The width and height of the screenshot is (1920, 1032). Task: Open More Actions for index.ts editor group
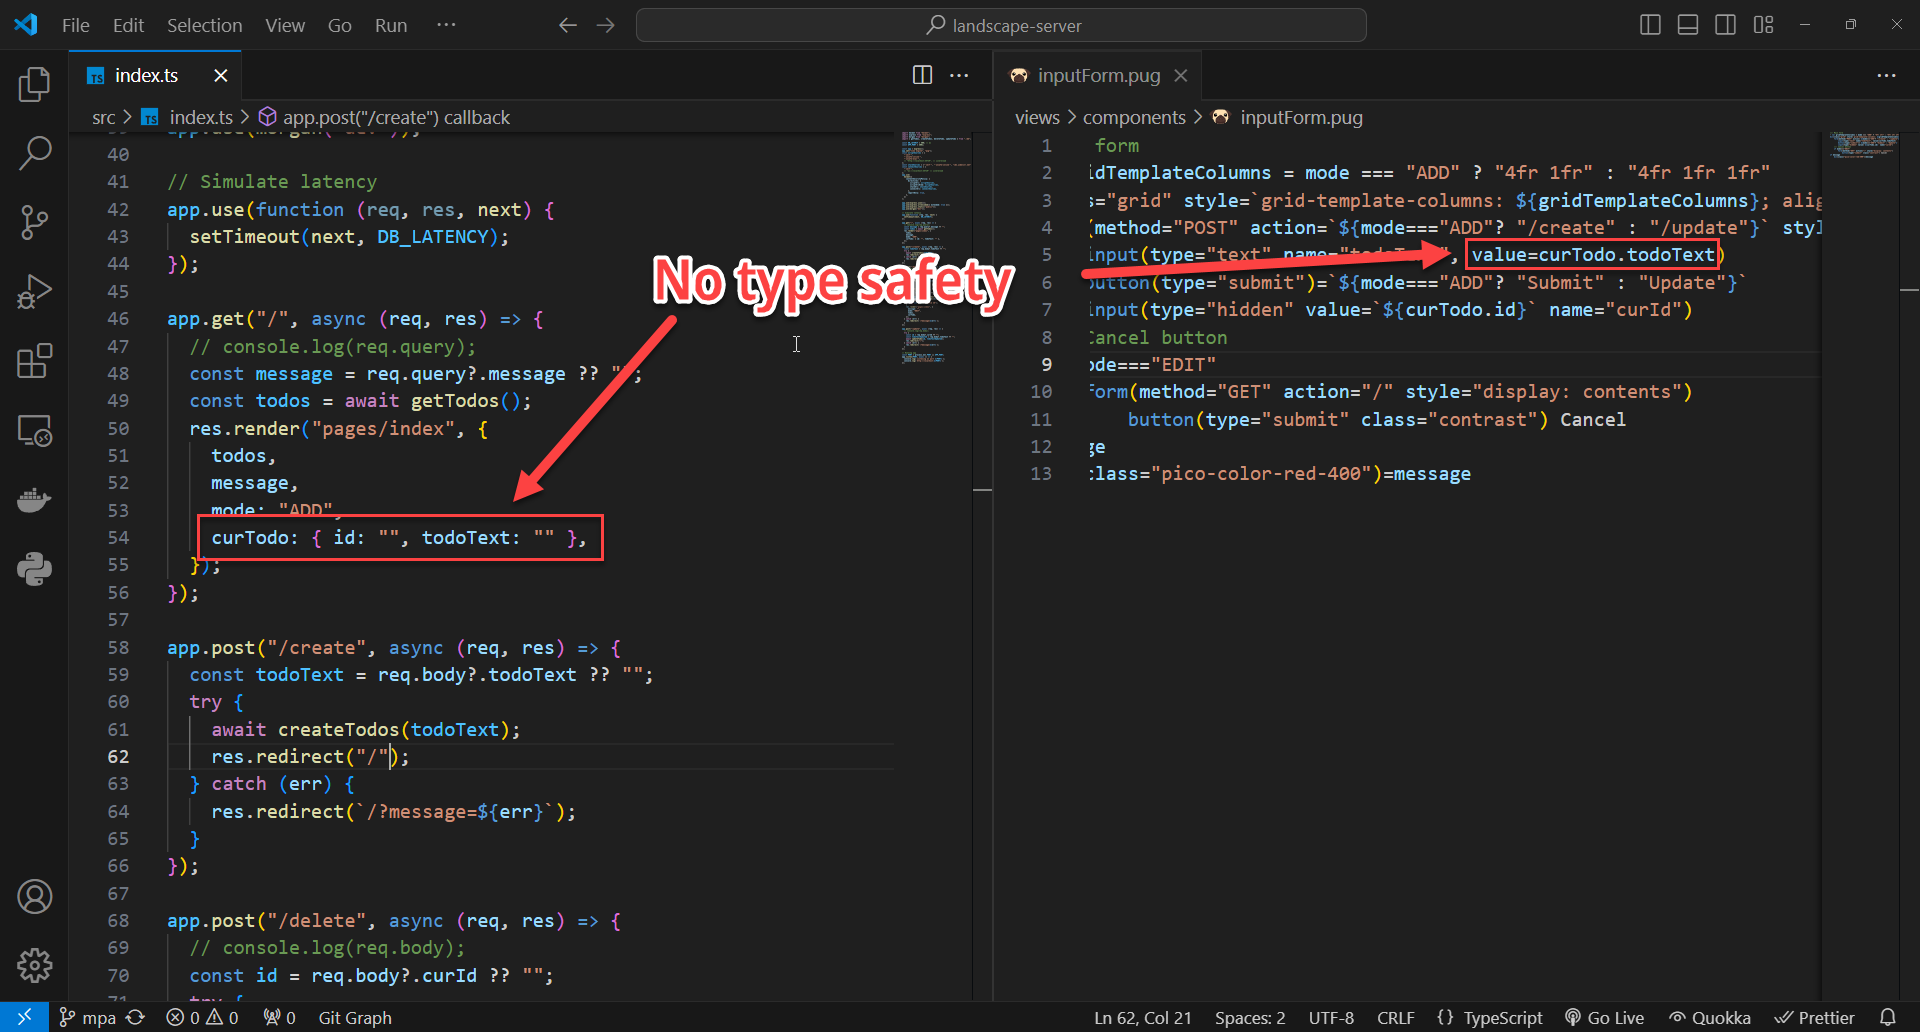point(959,75)
